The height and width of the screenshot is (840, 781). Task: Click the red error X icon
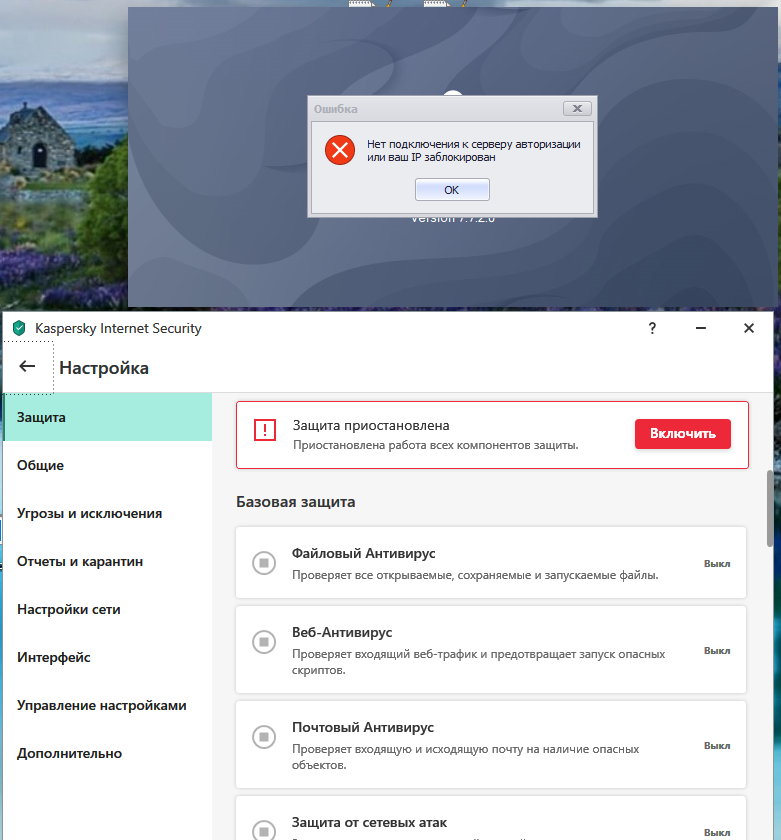(x=340, y=150)
